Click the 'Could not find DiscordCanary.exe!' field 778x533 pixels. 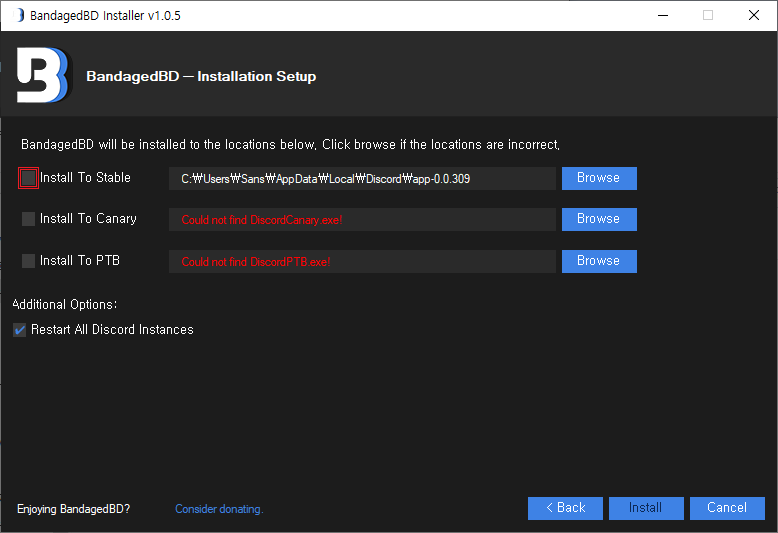(x=362, y=219)
